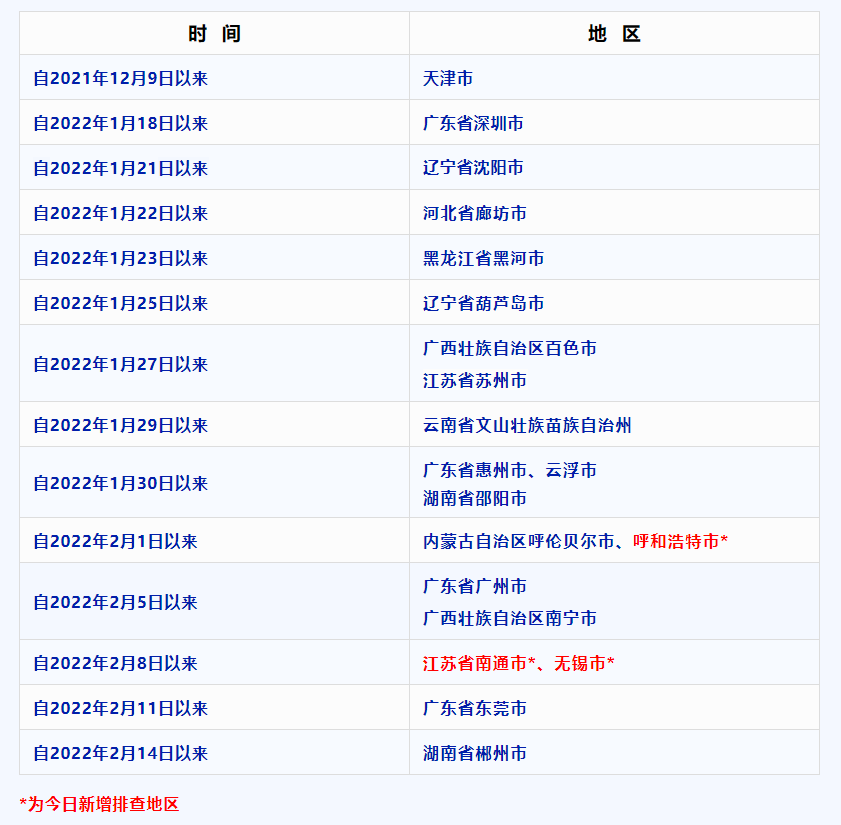The height and width of the screenshot is (825, 841).
Task: Click the *为今日新增排查地区 footnote
Action: 99,804
